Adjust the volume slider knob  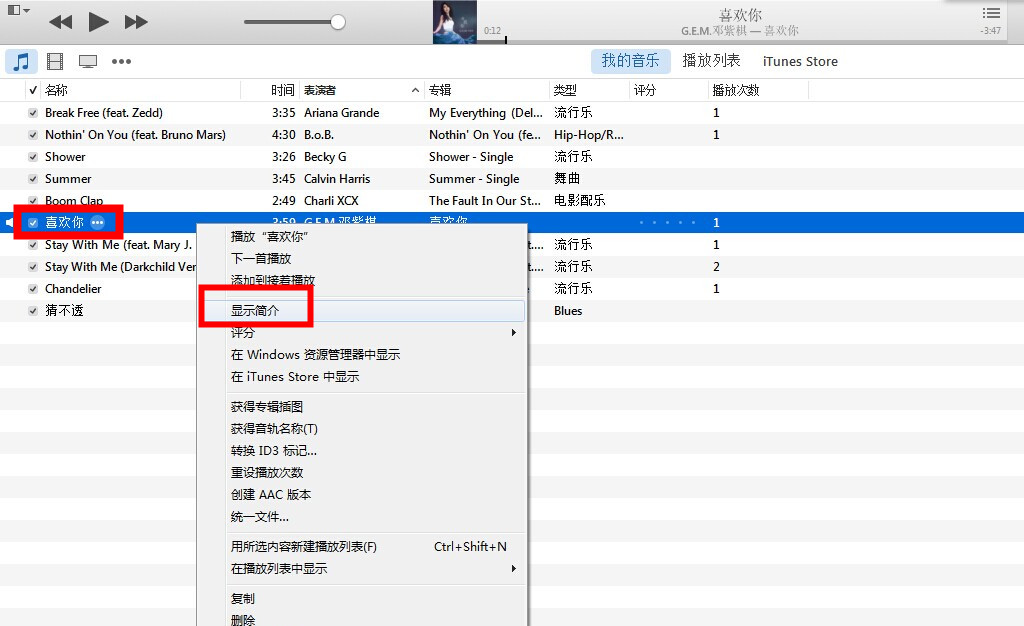coord(338,22)
